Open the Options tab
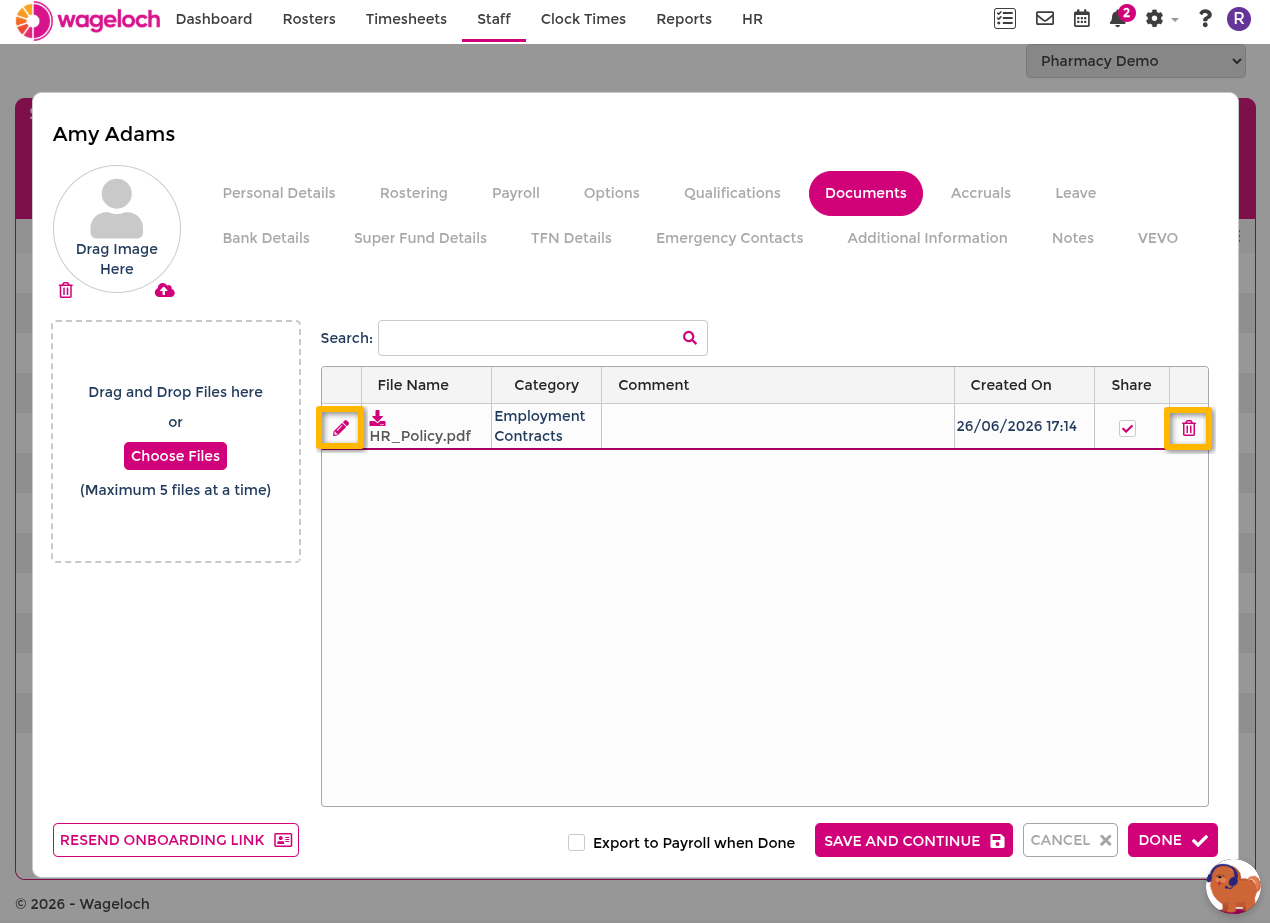 (x=612, y=193)
